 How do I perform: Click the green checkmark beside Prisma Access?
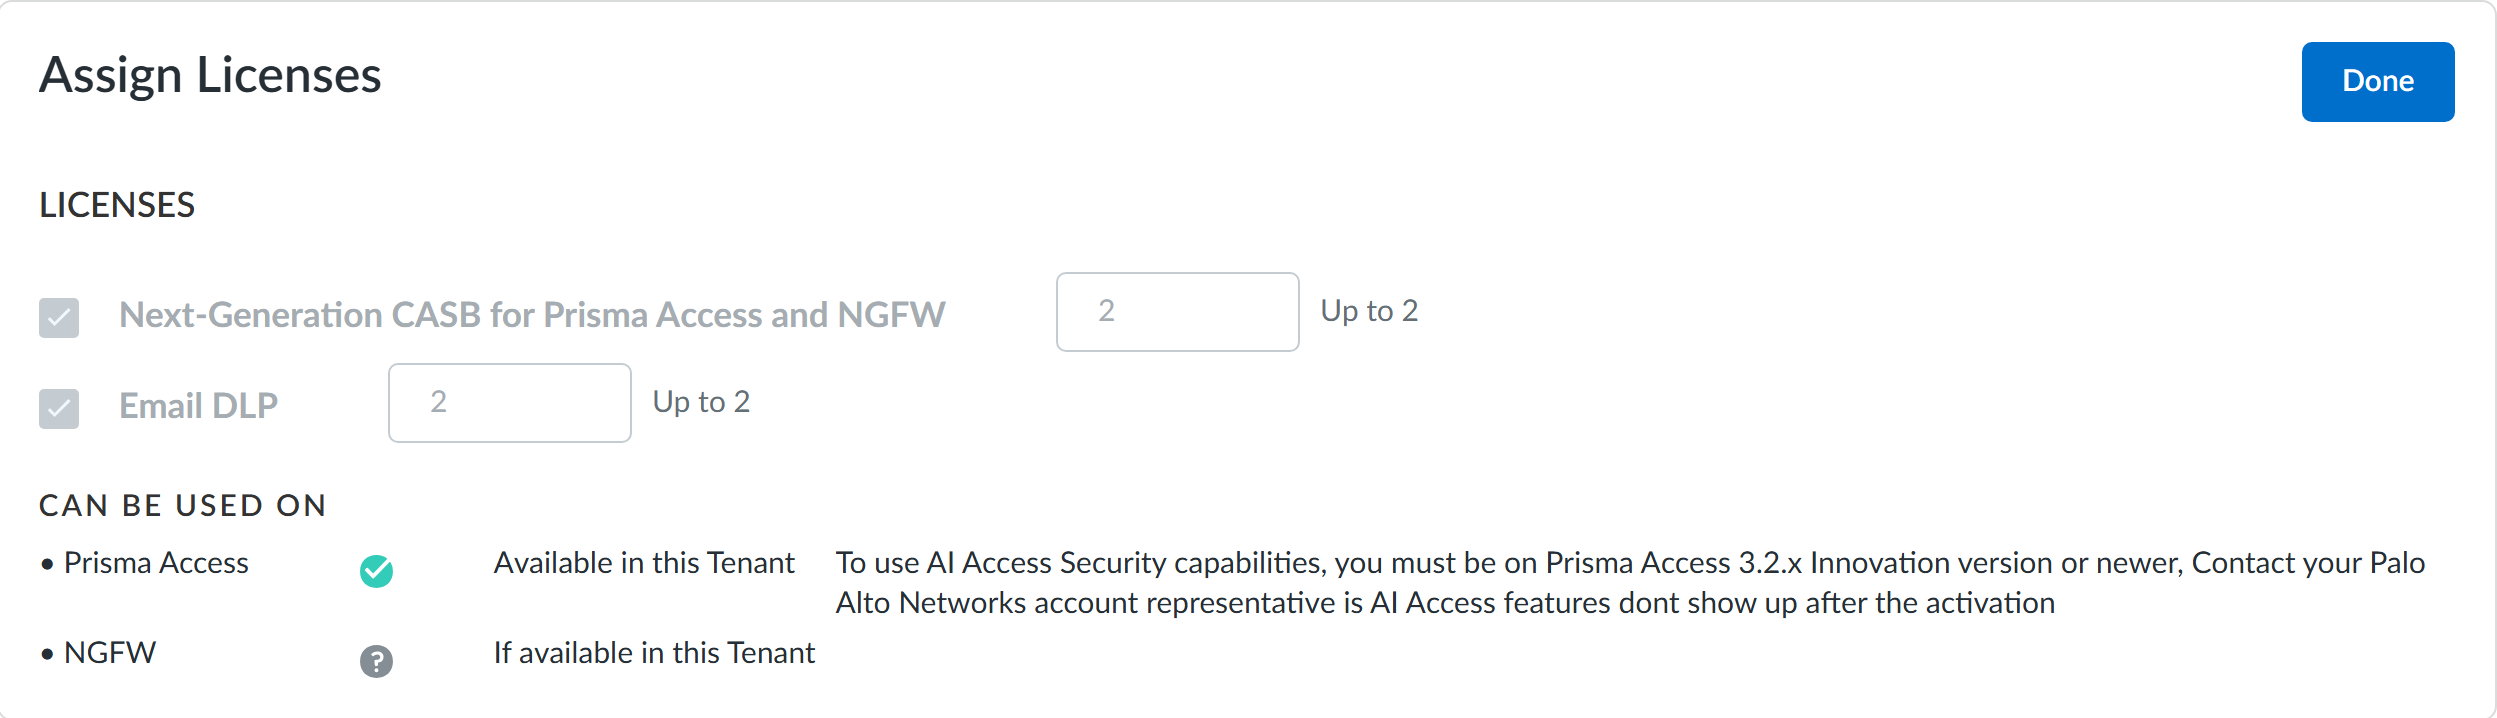[376, 571]
